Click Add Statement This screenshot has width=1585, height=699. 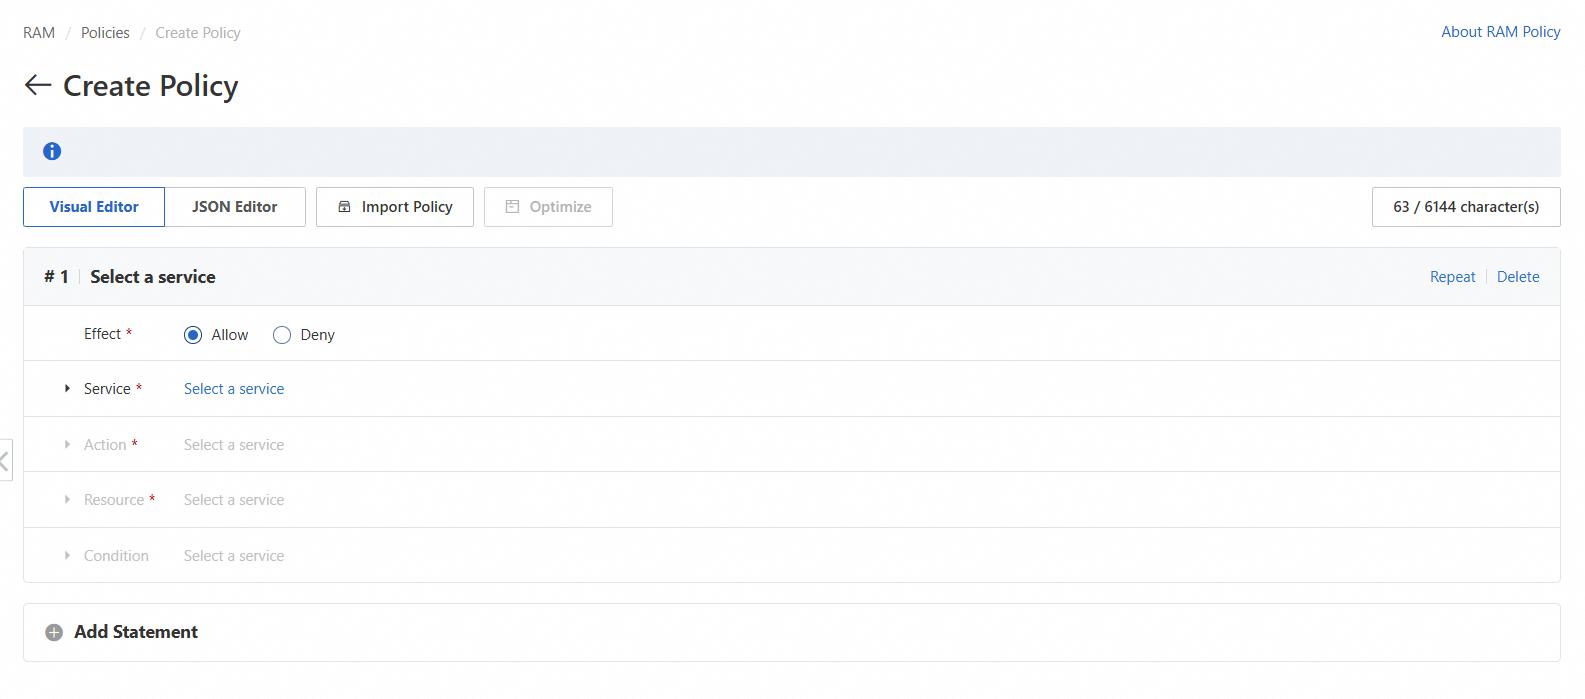pyautogui.click(x=136, y=632)
